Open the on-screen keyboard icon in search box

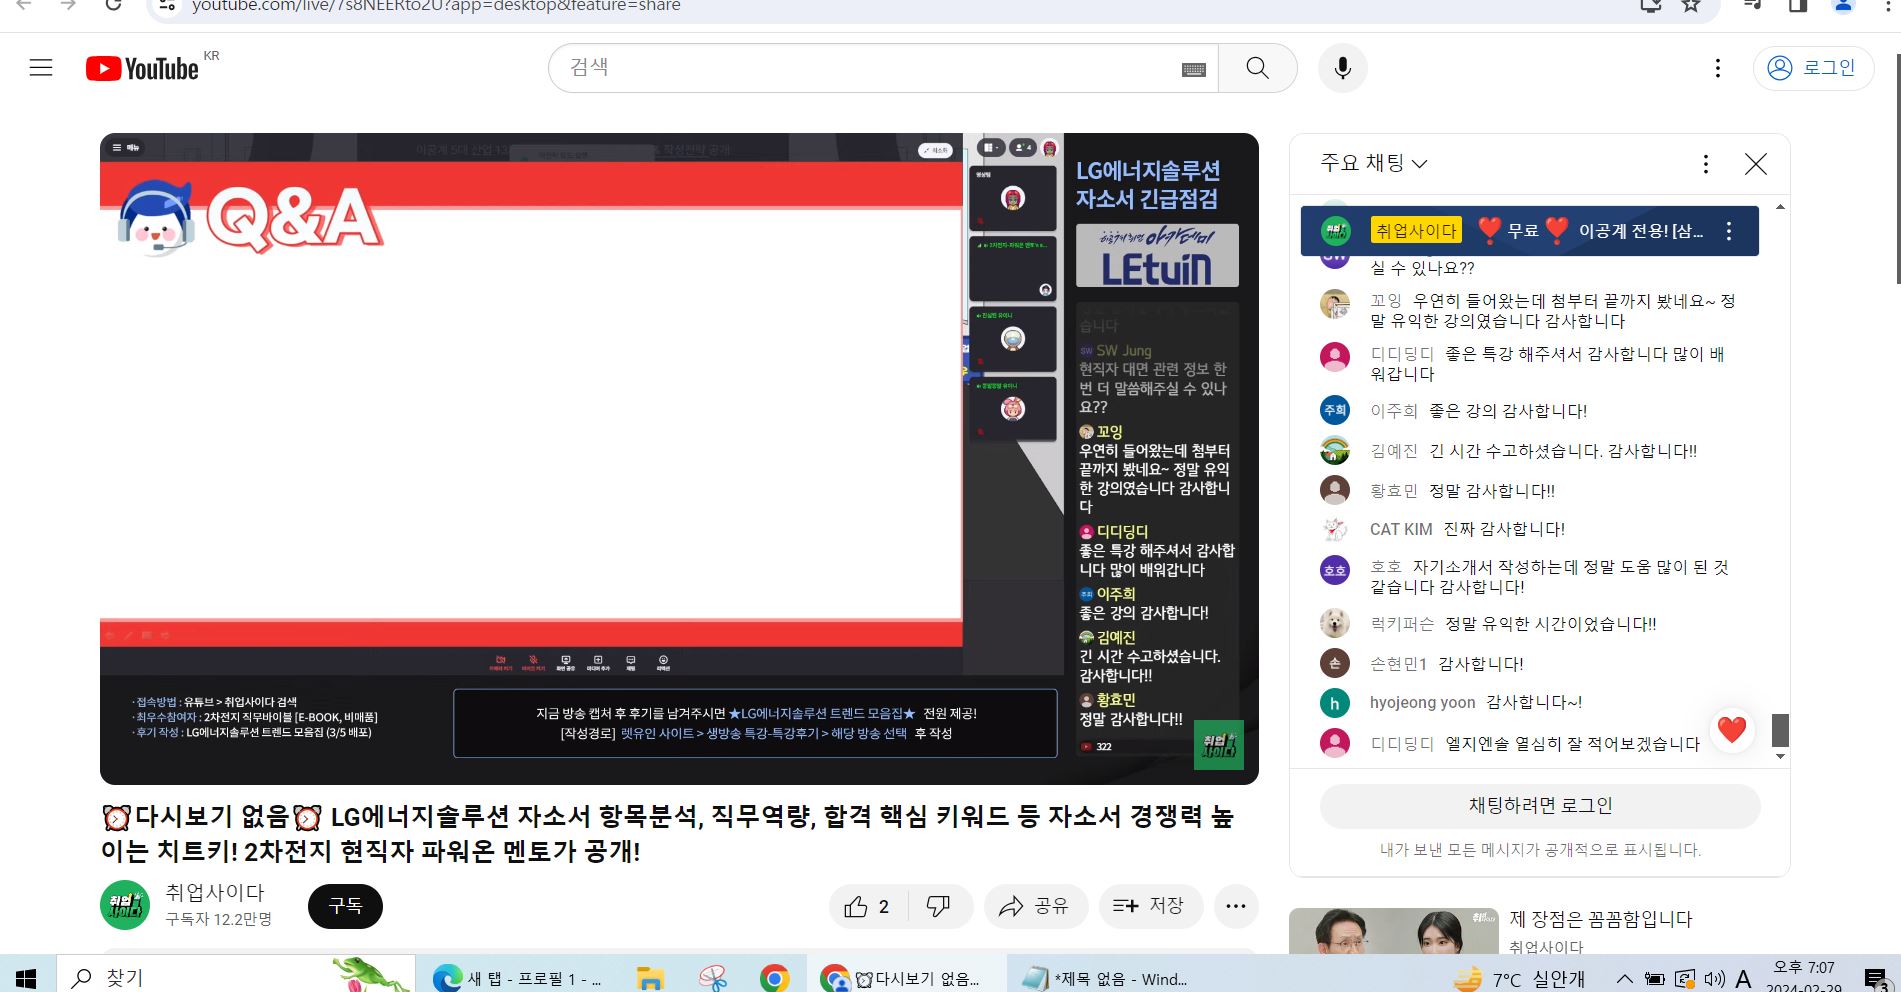click(x=1194, y=69)
